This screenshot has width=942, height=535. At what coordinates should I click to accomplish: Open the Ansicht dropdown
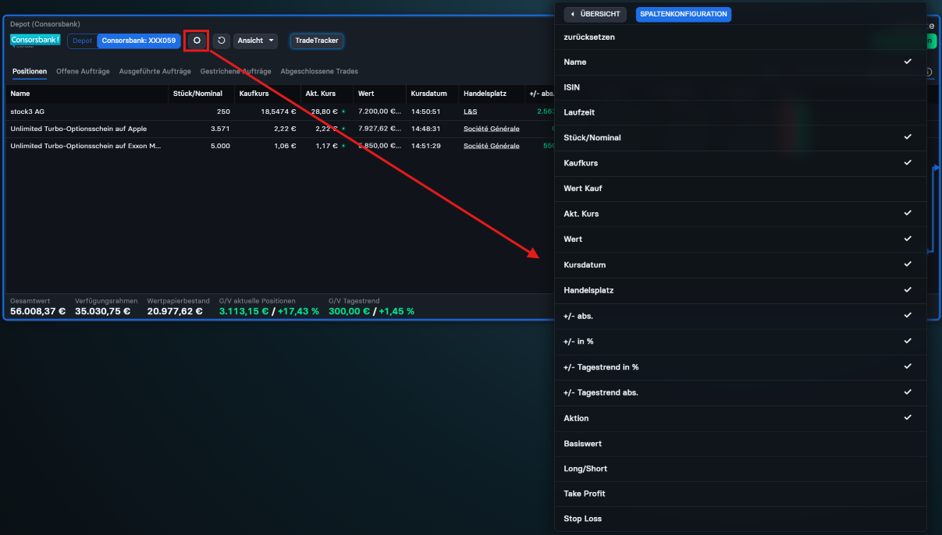pyautogui.click(x=255, y=40)
